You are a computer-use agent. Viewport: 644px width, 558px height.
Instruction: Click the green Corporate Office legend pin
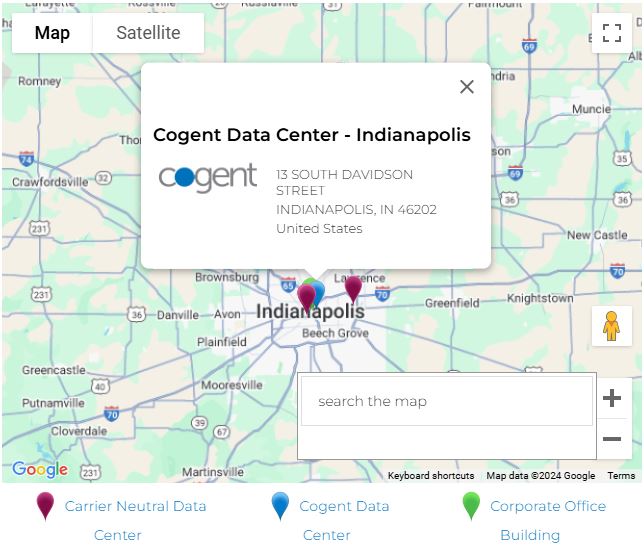(471, 506)
